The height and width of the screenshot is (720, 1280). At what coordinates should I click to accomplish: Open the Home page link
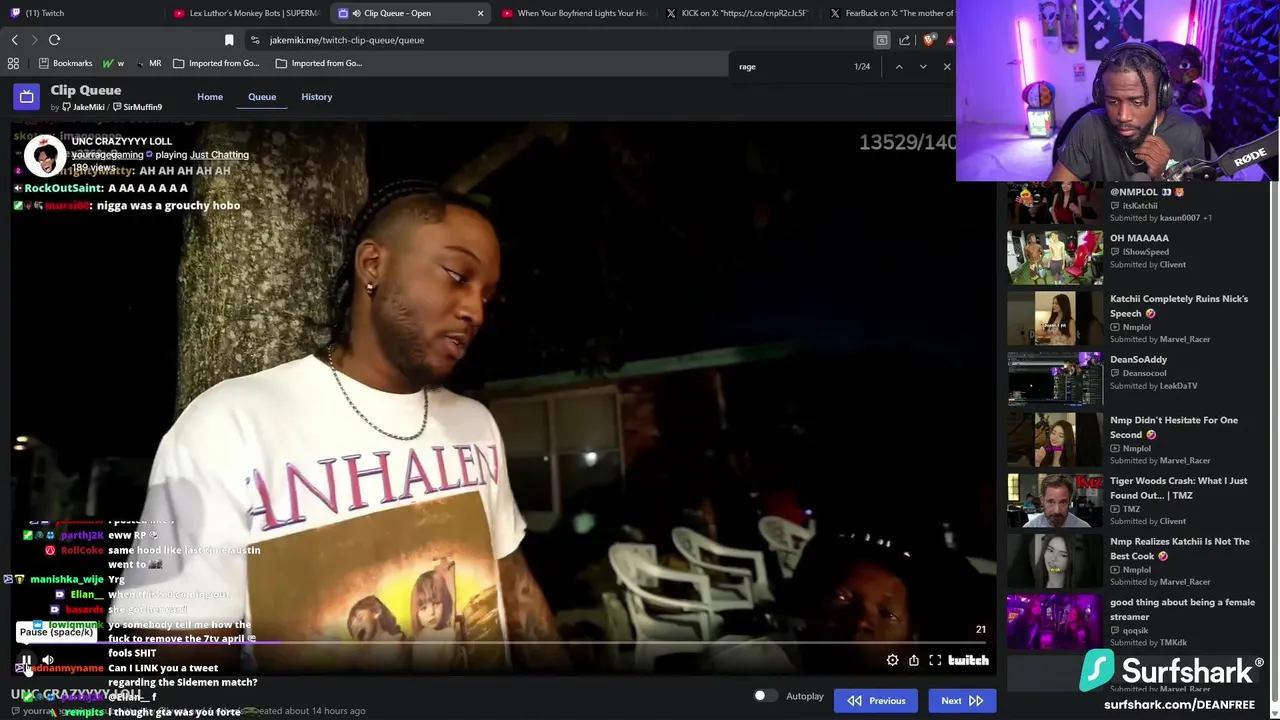(x=210, y=97)
